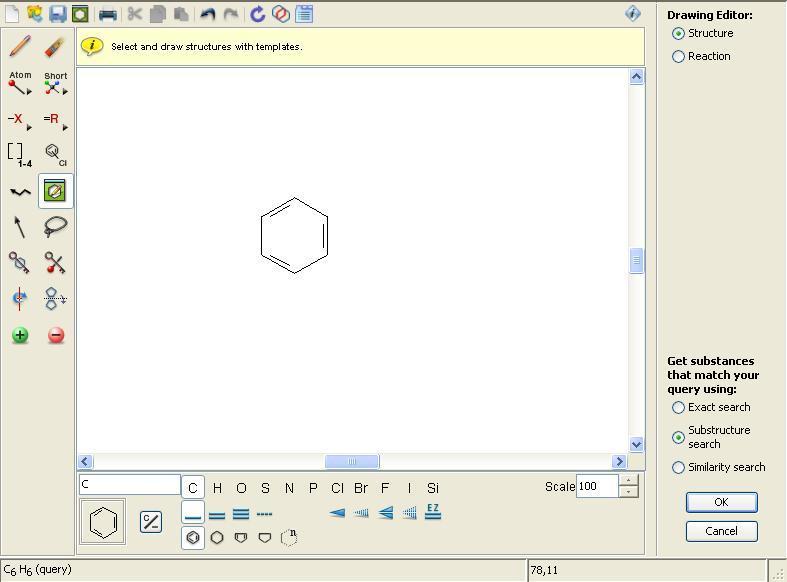Decrease Scale with the down stepper
Screen dimensions: 787x582
[x=628, y=492]
